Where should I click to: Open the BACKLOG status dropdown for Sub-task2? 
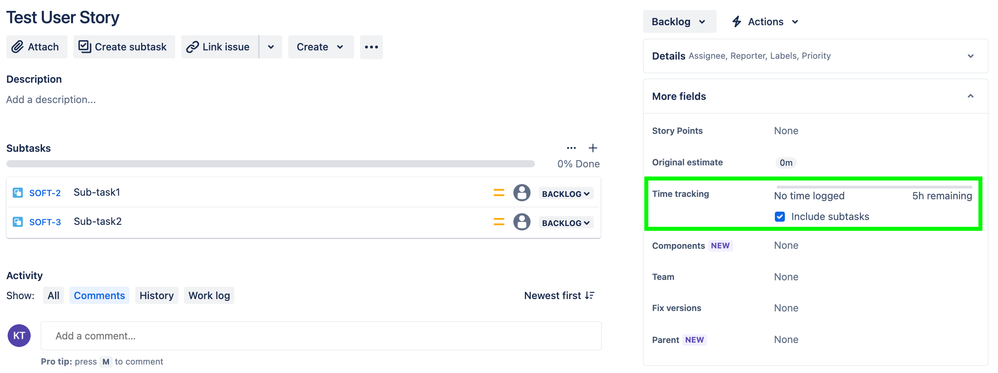(566, 223)
